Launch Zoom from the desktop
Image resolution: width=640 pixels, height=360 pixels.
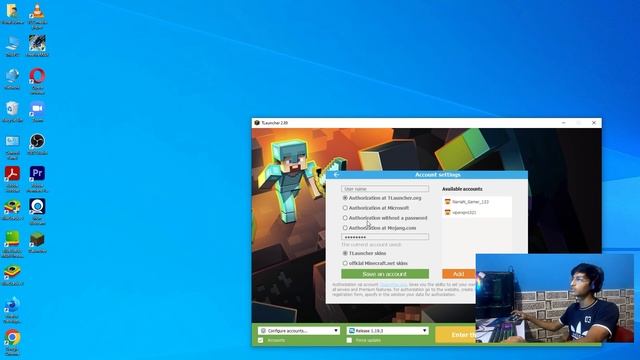click(x=37, y=111)
